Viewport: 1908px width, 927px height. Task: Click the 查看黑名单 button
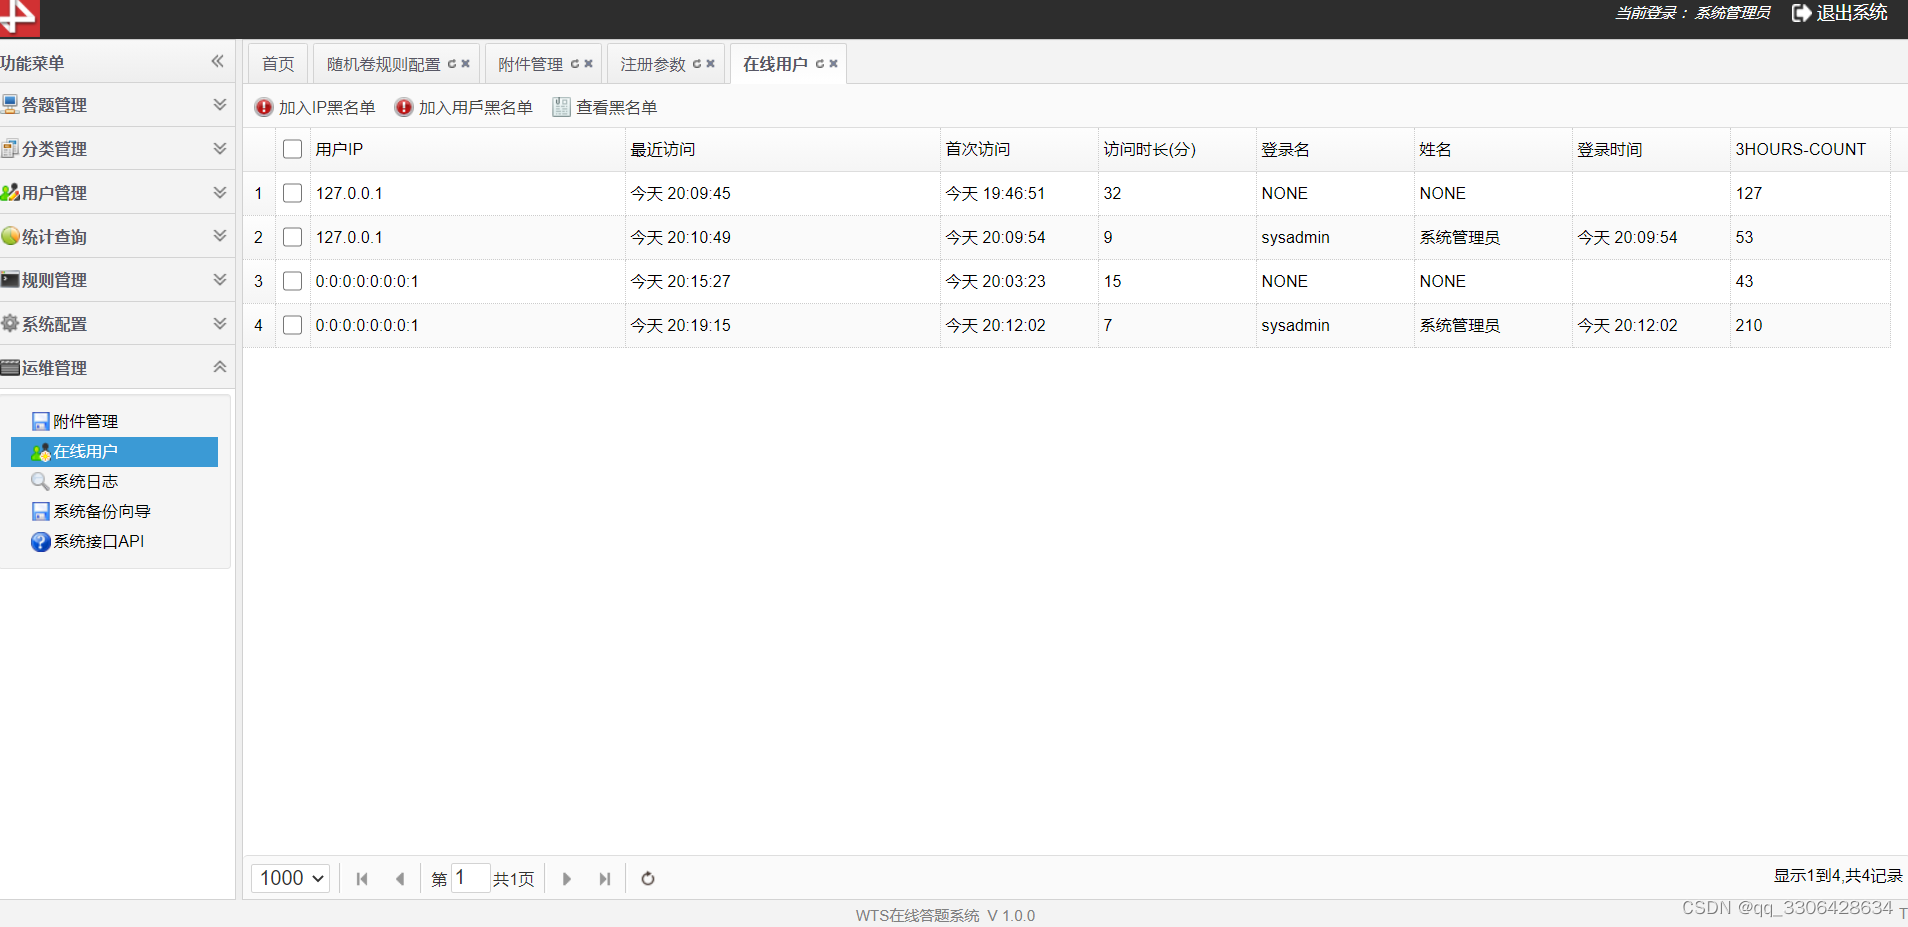605,107
